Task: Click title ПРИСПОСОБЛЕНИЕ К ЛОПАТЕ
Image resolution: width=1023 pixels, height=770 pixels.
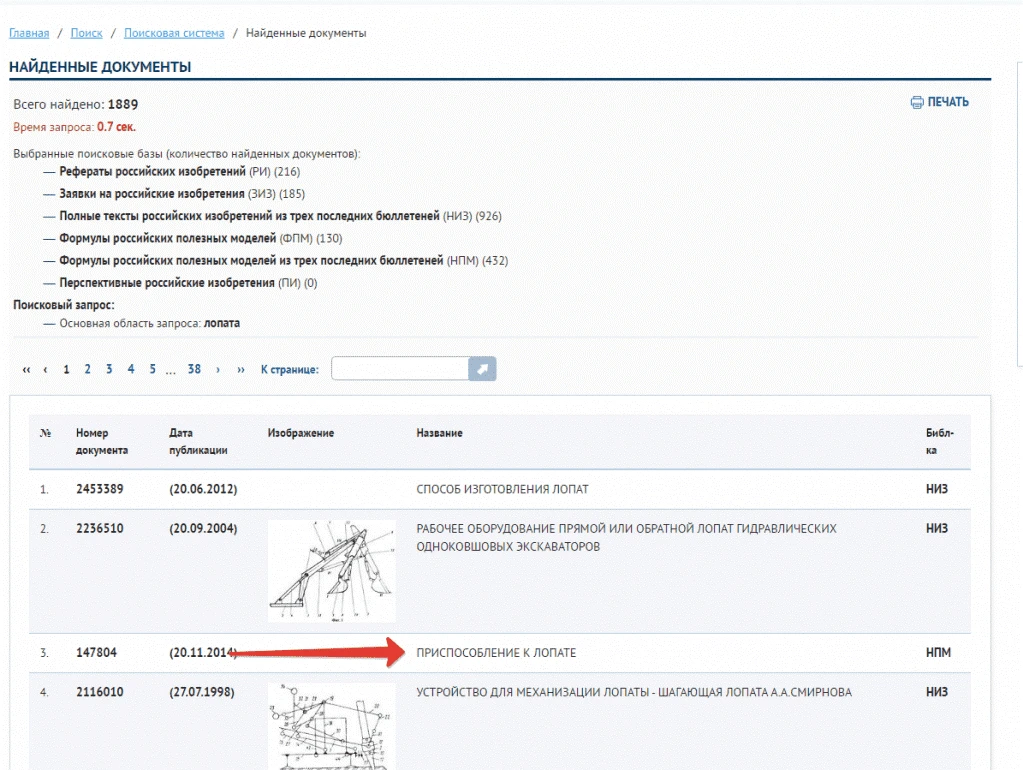Action: click(496, 653)
